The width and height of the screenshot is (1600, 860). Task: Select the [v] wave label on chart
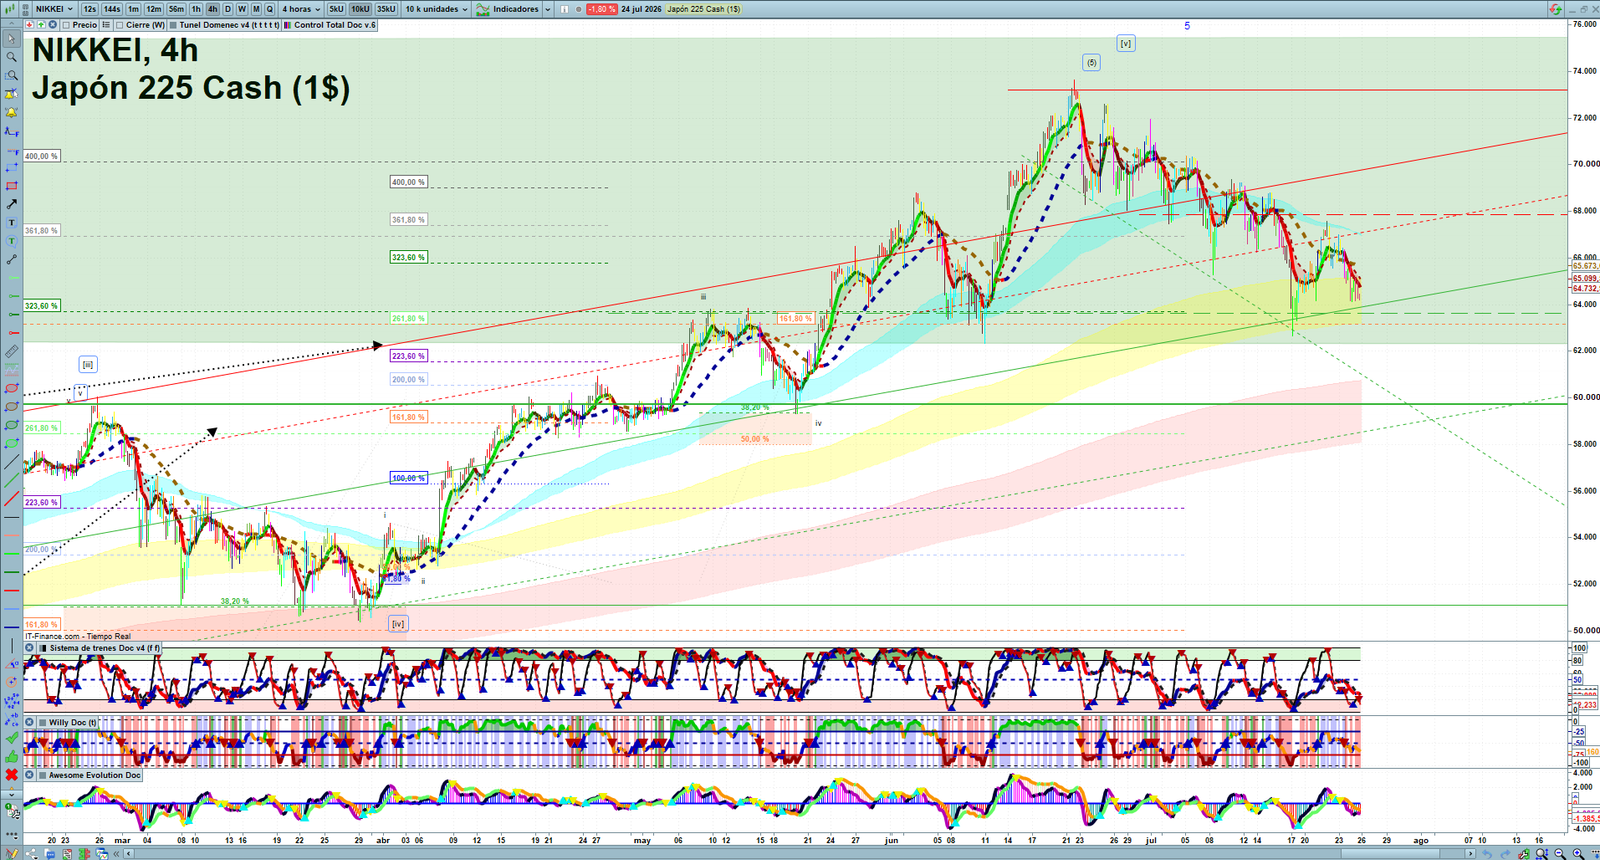coord(1126,43)
